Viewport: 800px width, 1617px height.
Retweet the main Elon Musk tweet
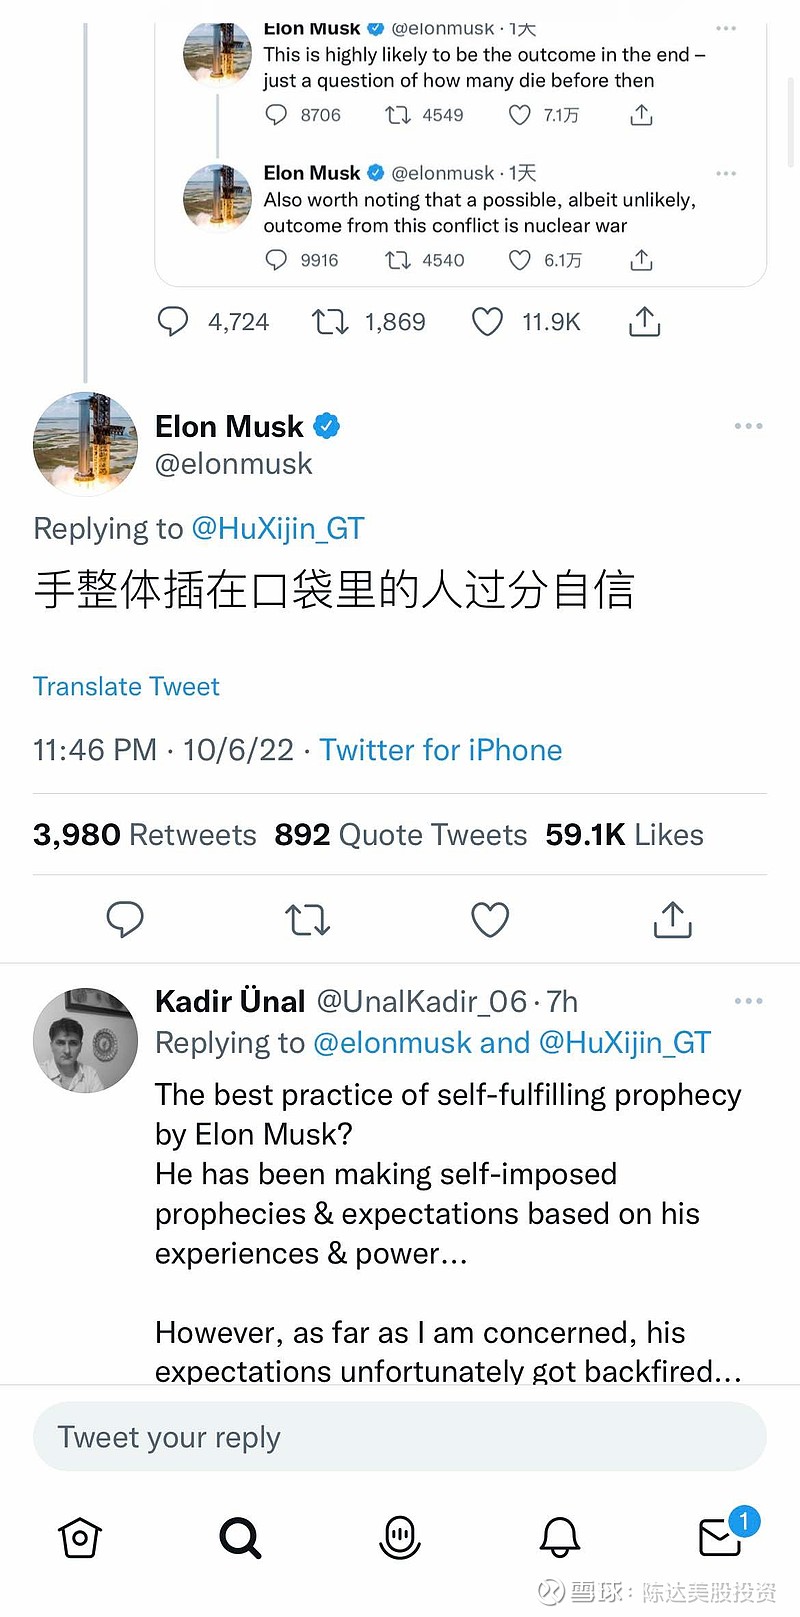click(x=307, y=919)
